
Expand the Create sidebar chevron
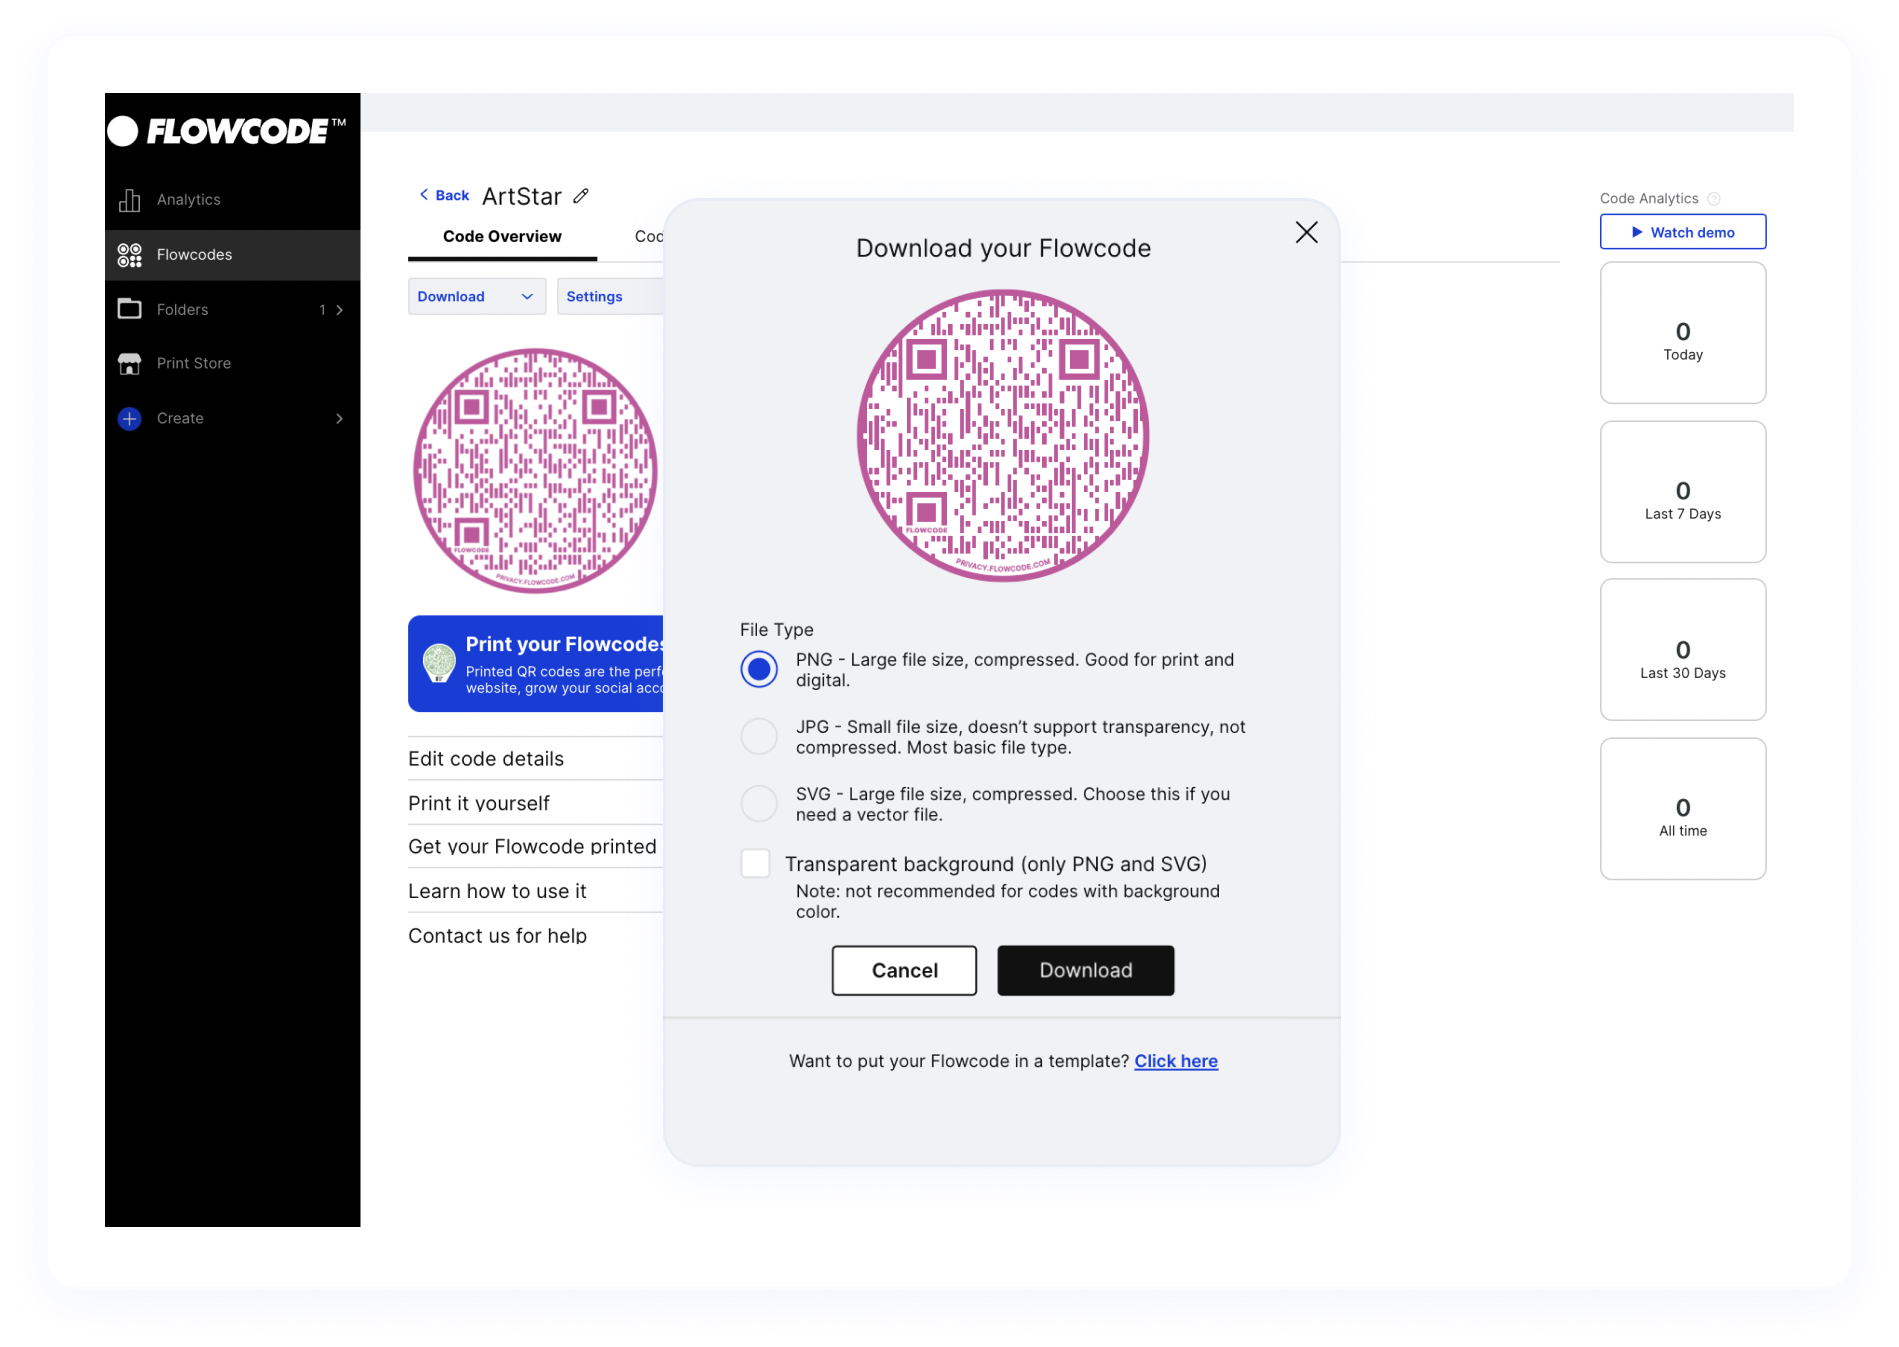tap(340, 419)
